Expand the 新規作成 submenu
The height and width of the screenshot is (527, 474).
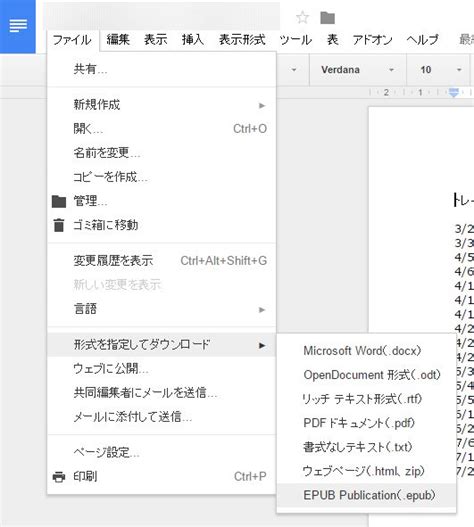pyautogui.click(x=162, y=105)
